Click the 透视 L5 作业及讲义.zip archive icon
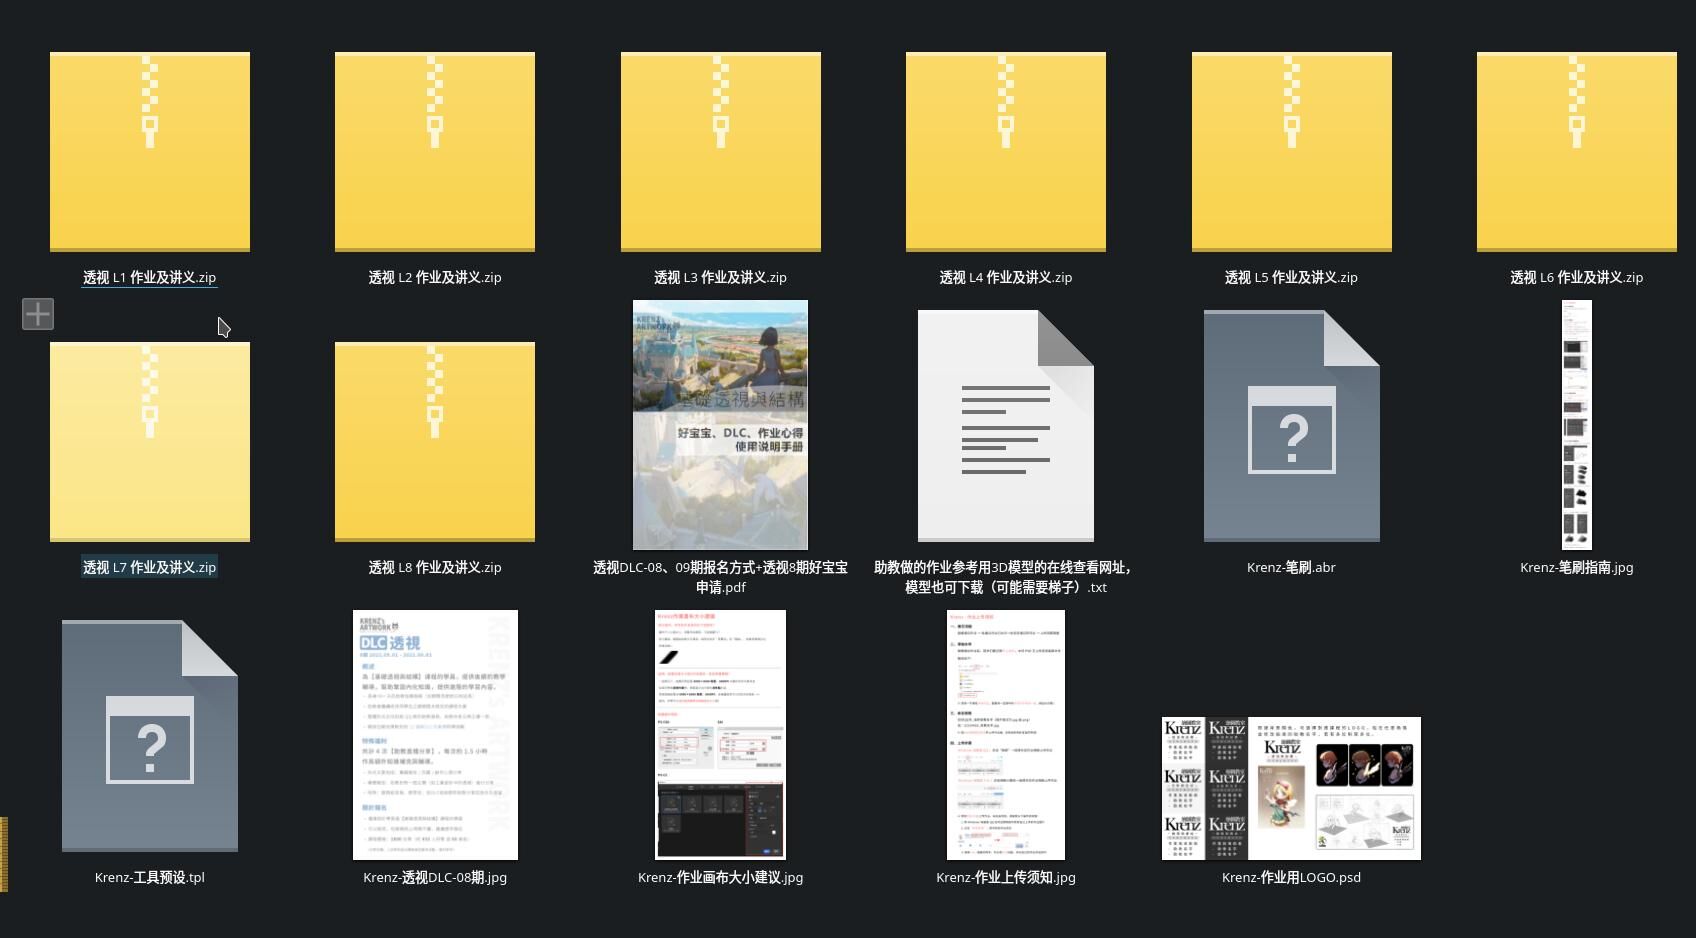 [1291, 152]
